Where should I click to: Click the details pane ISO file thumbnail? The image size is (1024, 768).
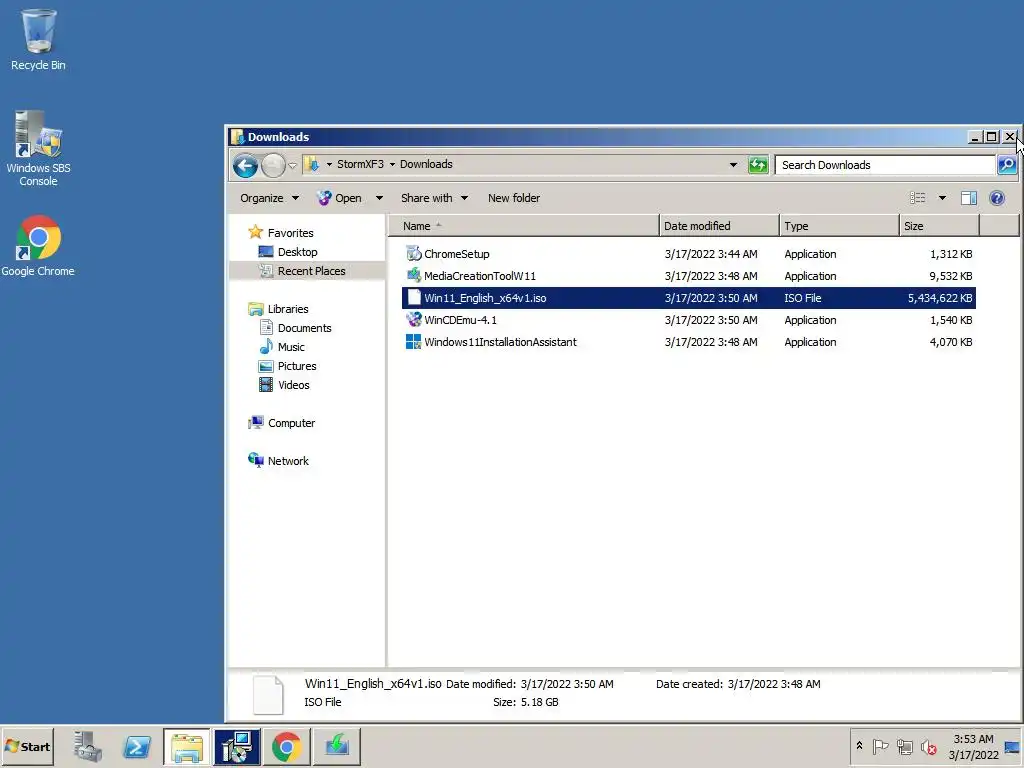coord(268,694)
